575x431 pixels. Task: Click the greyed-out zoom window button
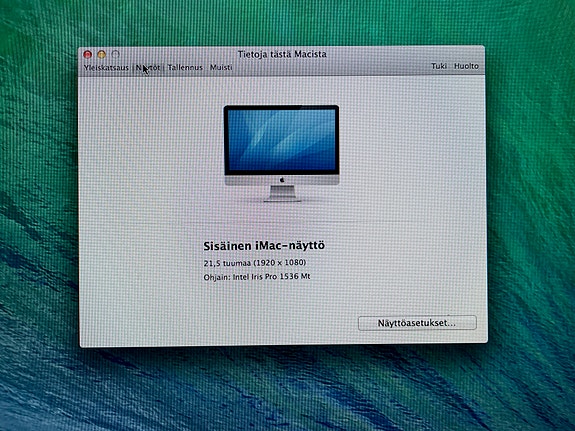(x=116, y=54)
